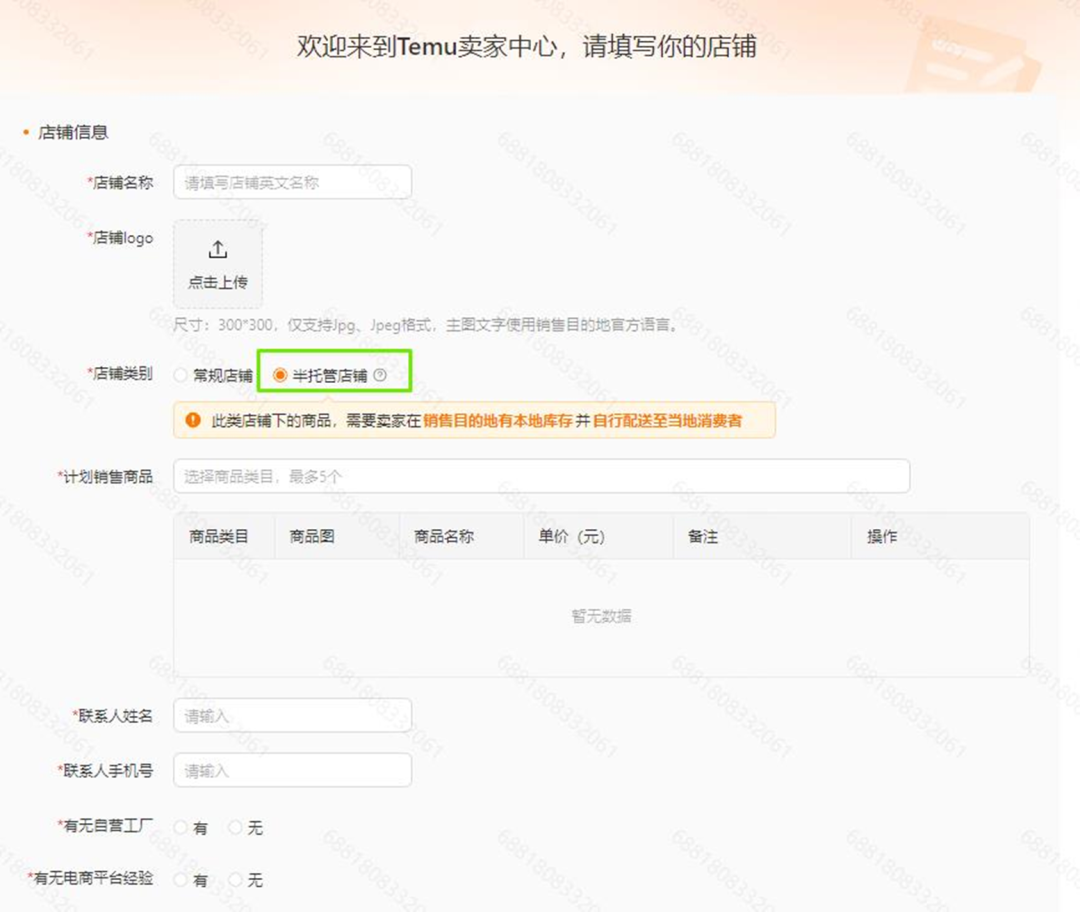The image size is (1080, 912).
Task: Select 无 for 有无自营工厂
Action: point(235,827)
